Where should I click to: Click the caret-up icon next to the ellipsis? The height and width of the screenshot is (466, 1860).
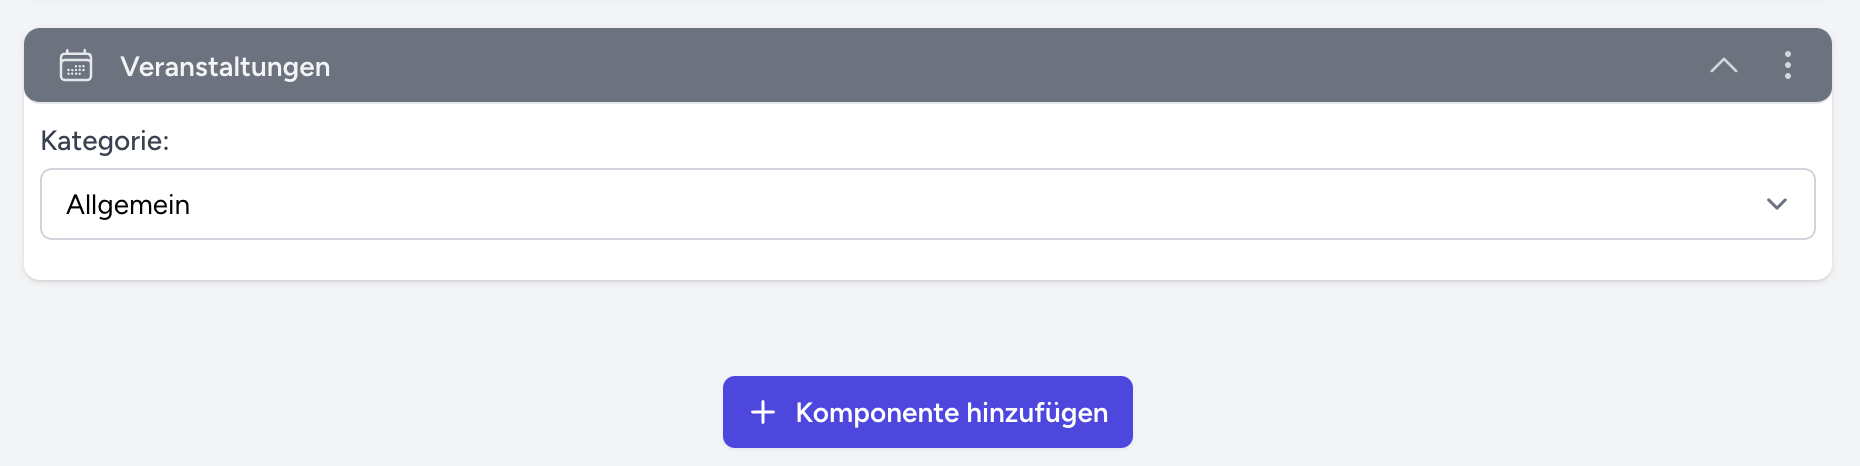1723,66
